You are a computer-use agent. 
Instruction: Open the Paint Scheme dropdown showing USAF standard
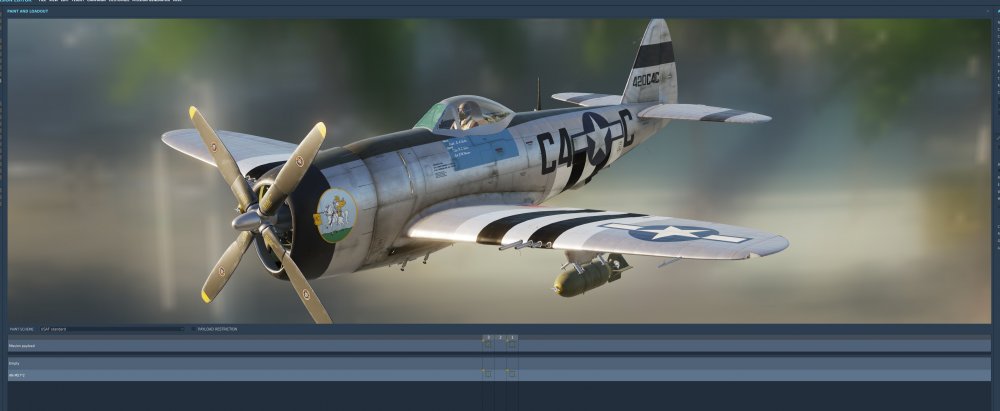pos(112,329)
